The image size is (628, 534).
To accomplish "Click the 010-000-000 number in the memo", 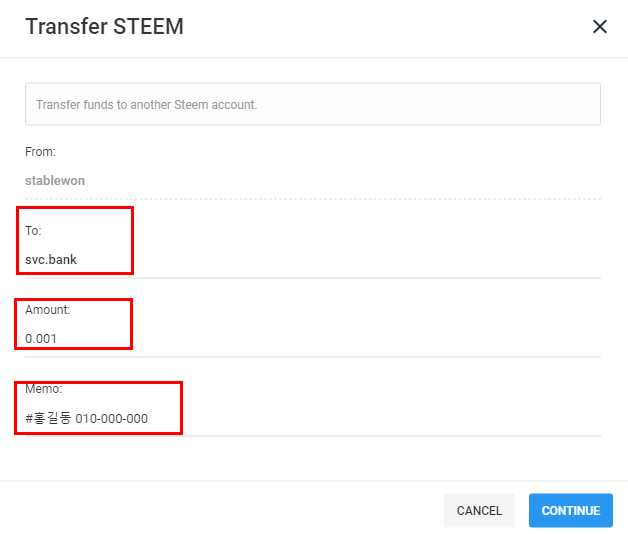I will tap(112, 418).
